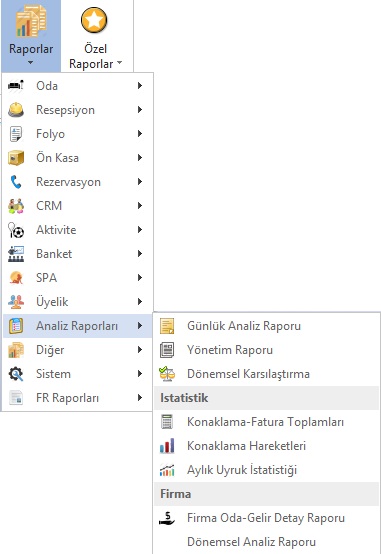Click the Aktivite sports icon
This screenshot has height=554, width=381.
tap(16, 230)
